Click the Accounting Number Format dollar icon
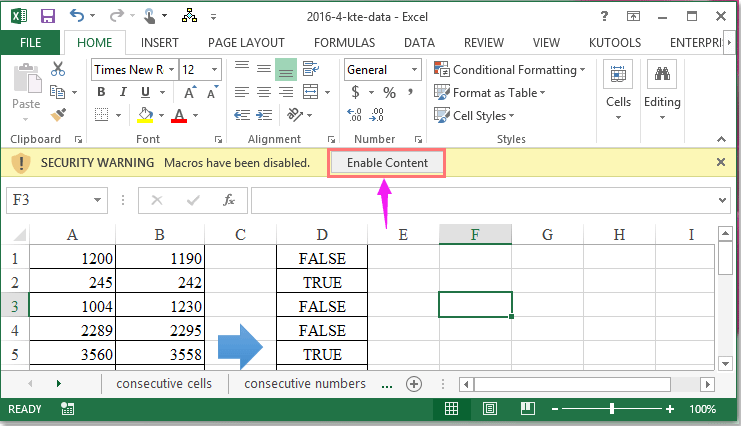The height and width of the screenshot is (426, 741). coord(356,92)
